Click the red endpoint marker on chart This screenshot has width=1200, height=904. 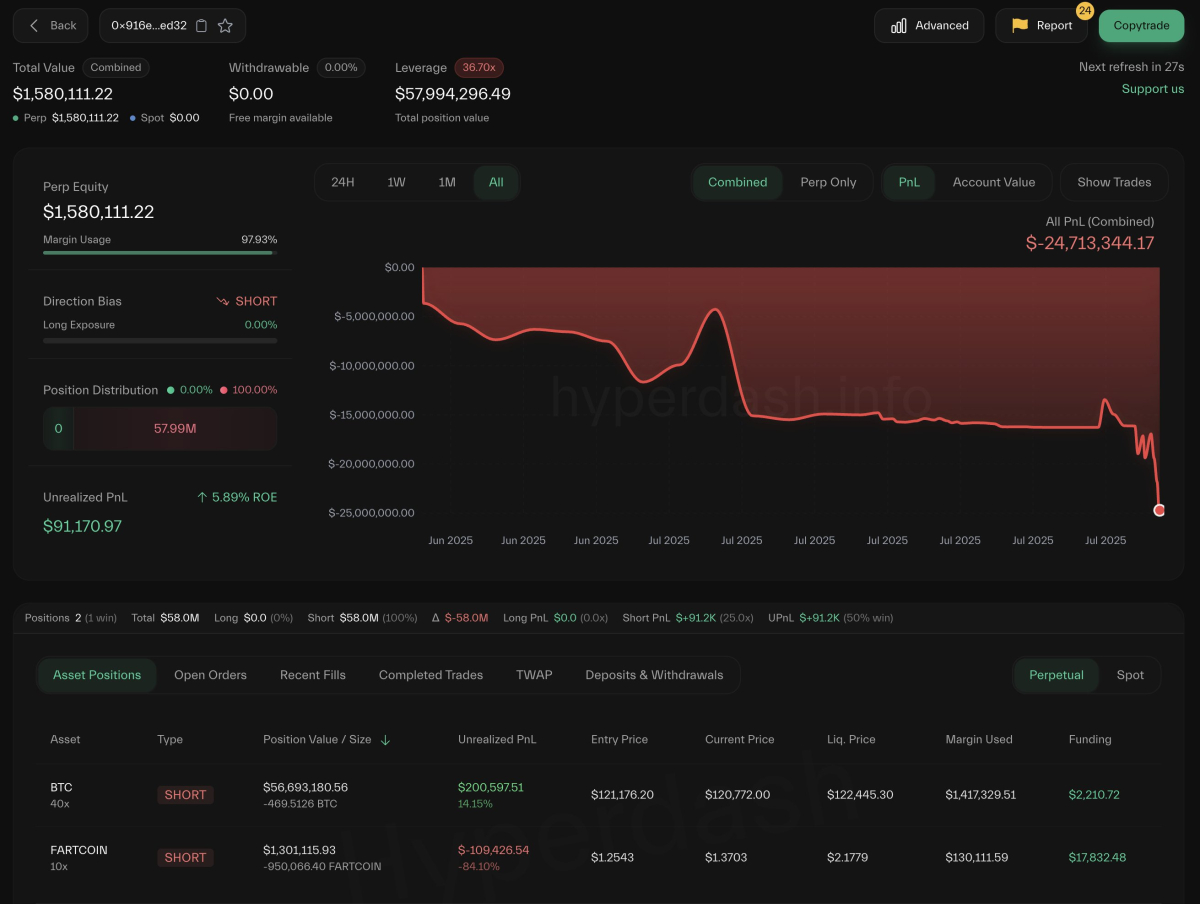click(x=1159, y=510)
